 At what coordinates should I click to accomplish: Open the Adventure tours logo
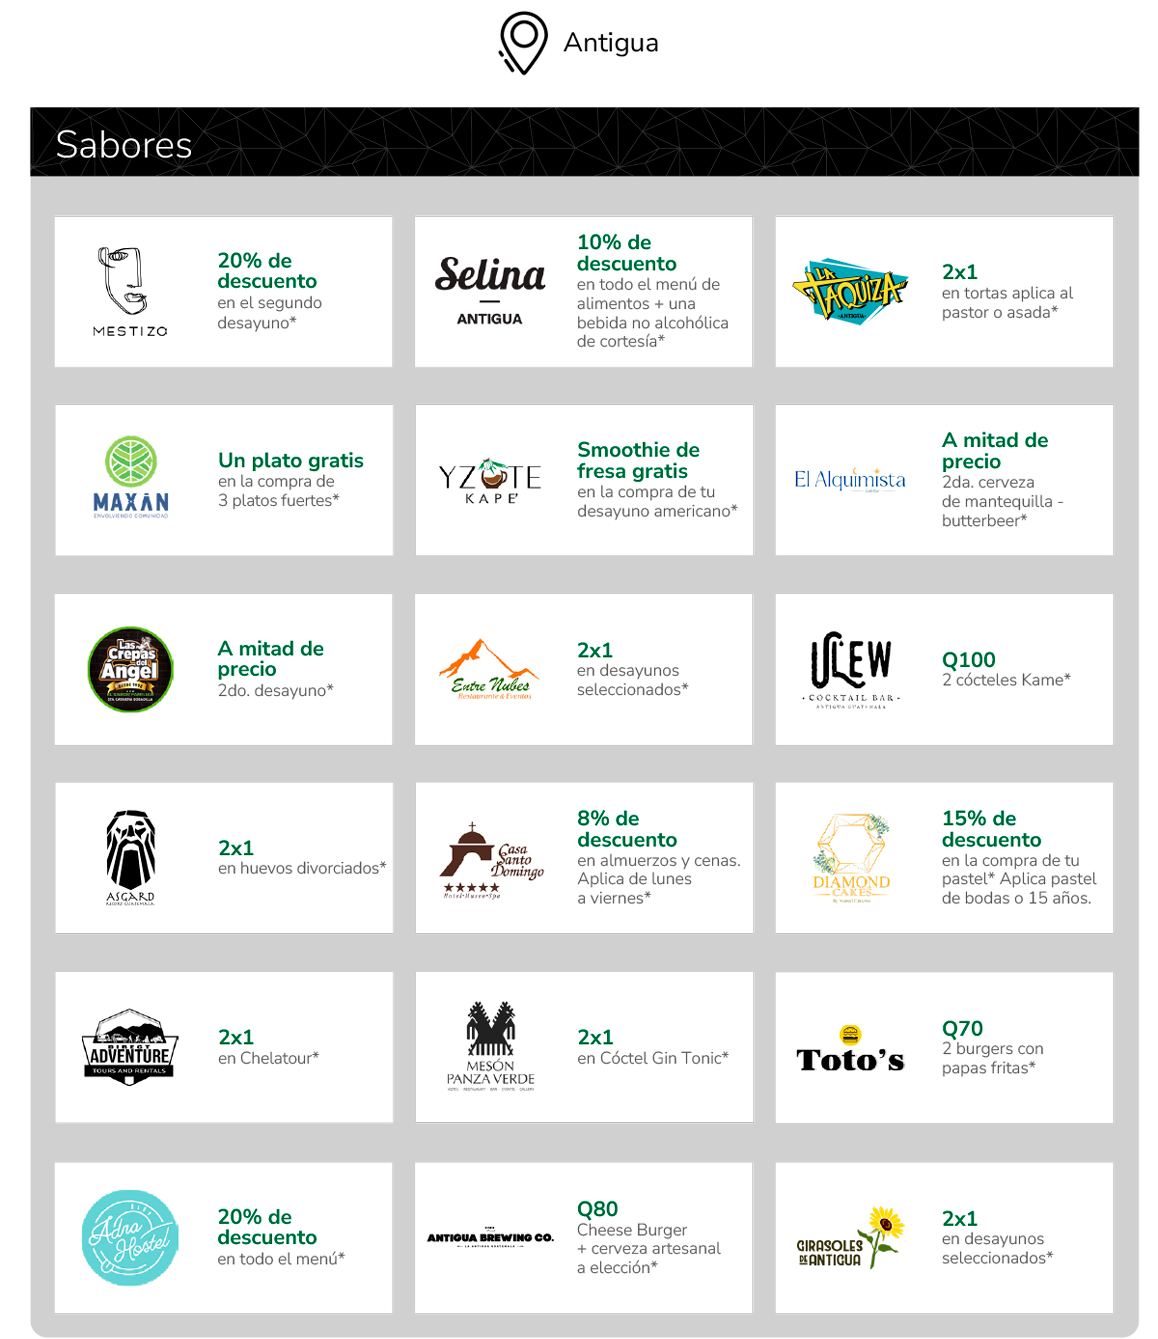[131, 1046]
